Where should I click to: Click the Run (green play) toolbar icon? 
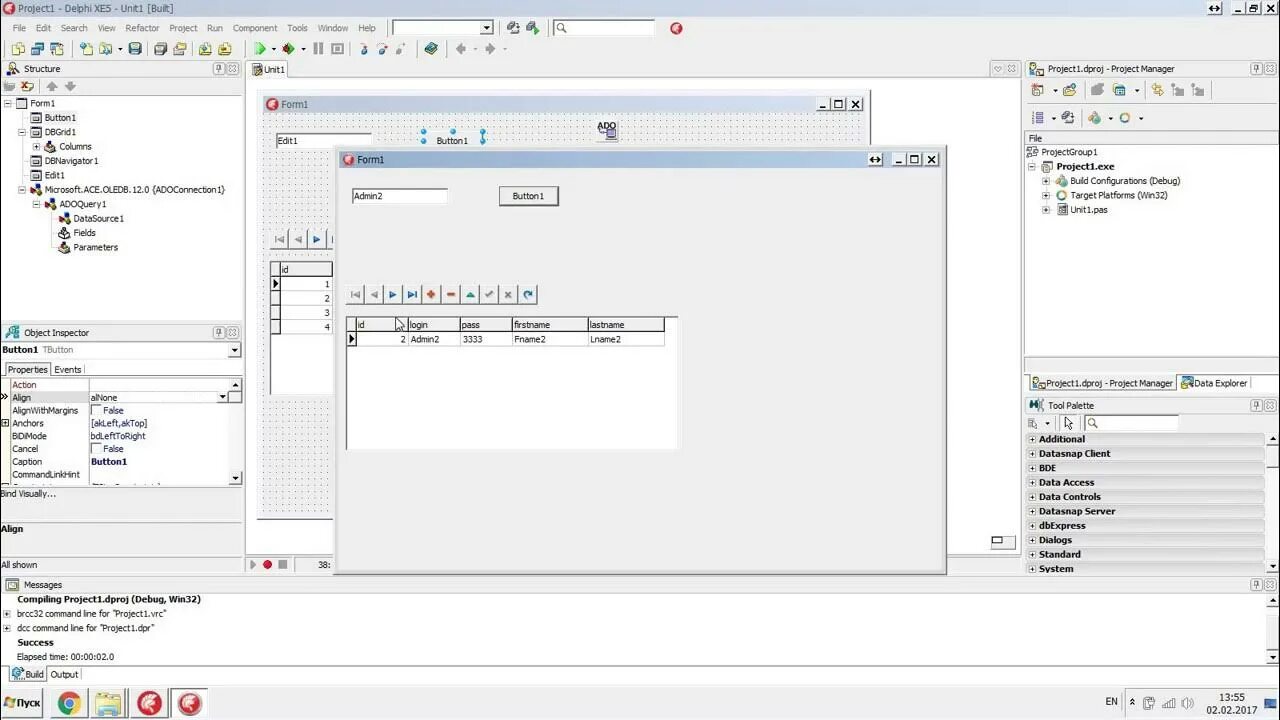(x=260, y=48)
